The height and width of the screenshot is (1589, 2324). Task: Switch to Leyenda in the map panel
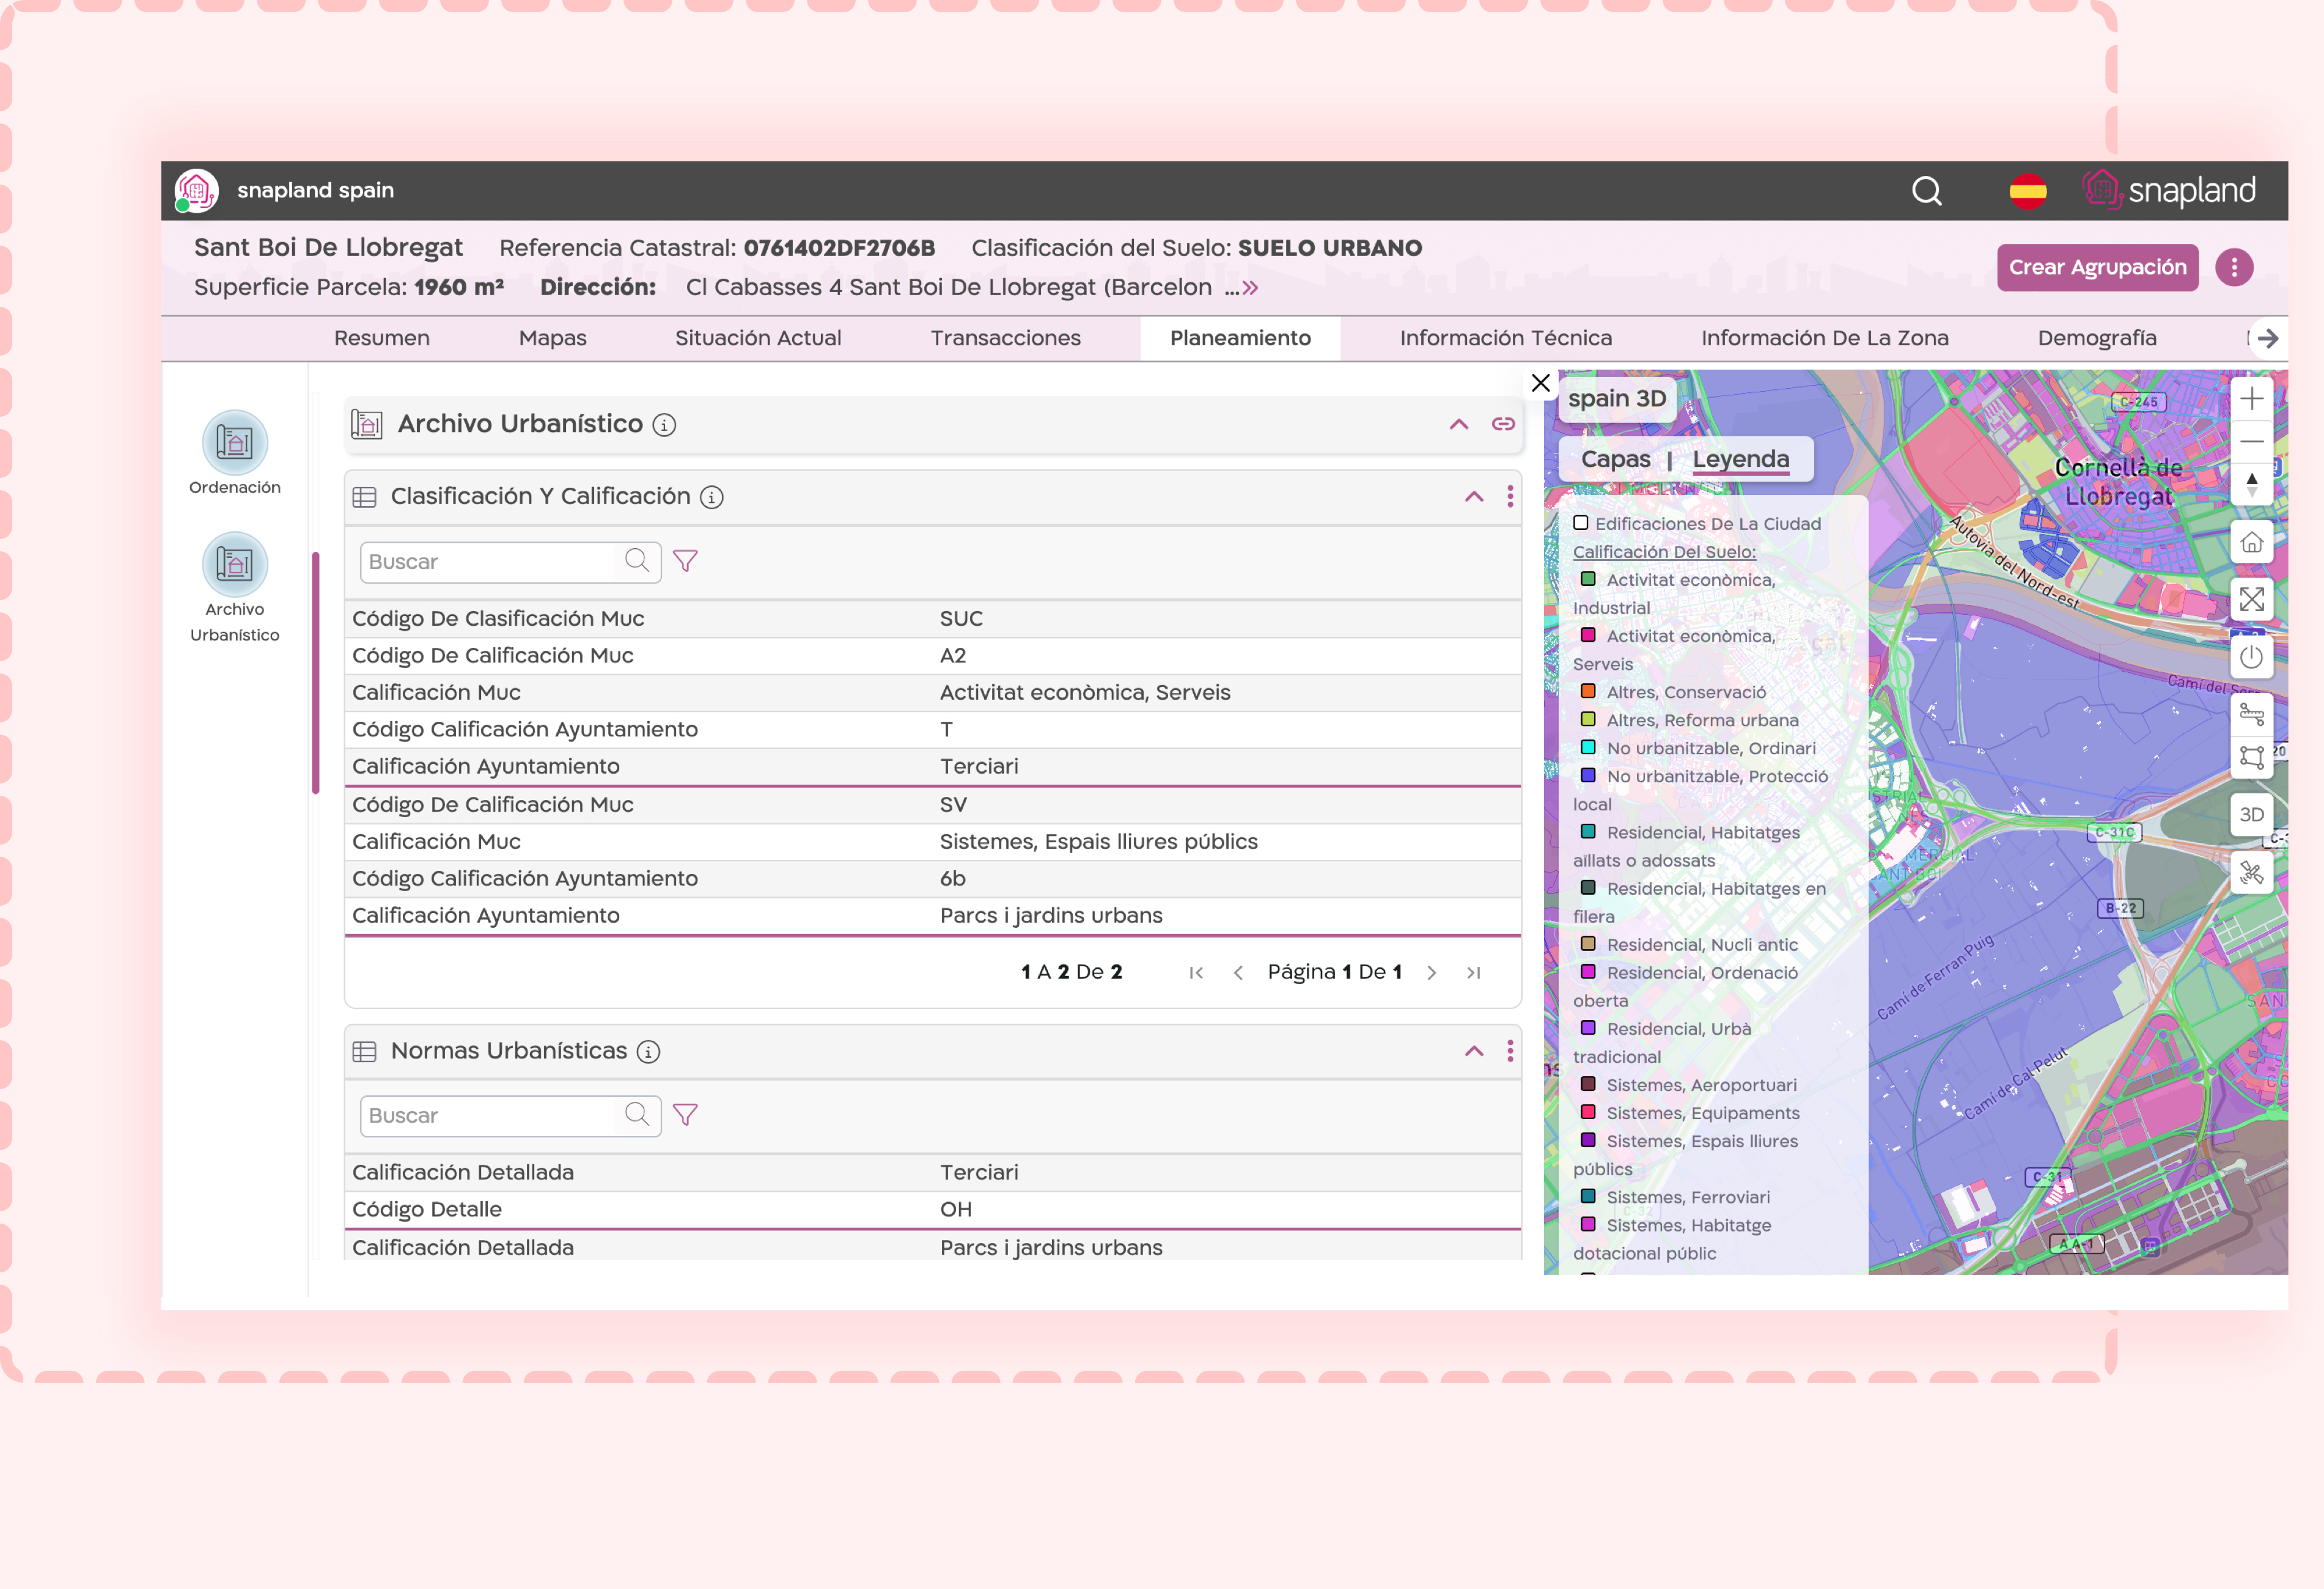1740,460
